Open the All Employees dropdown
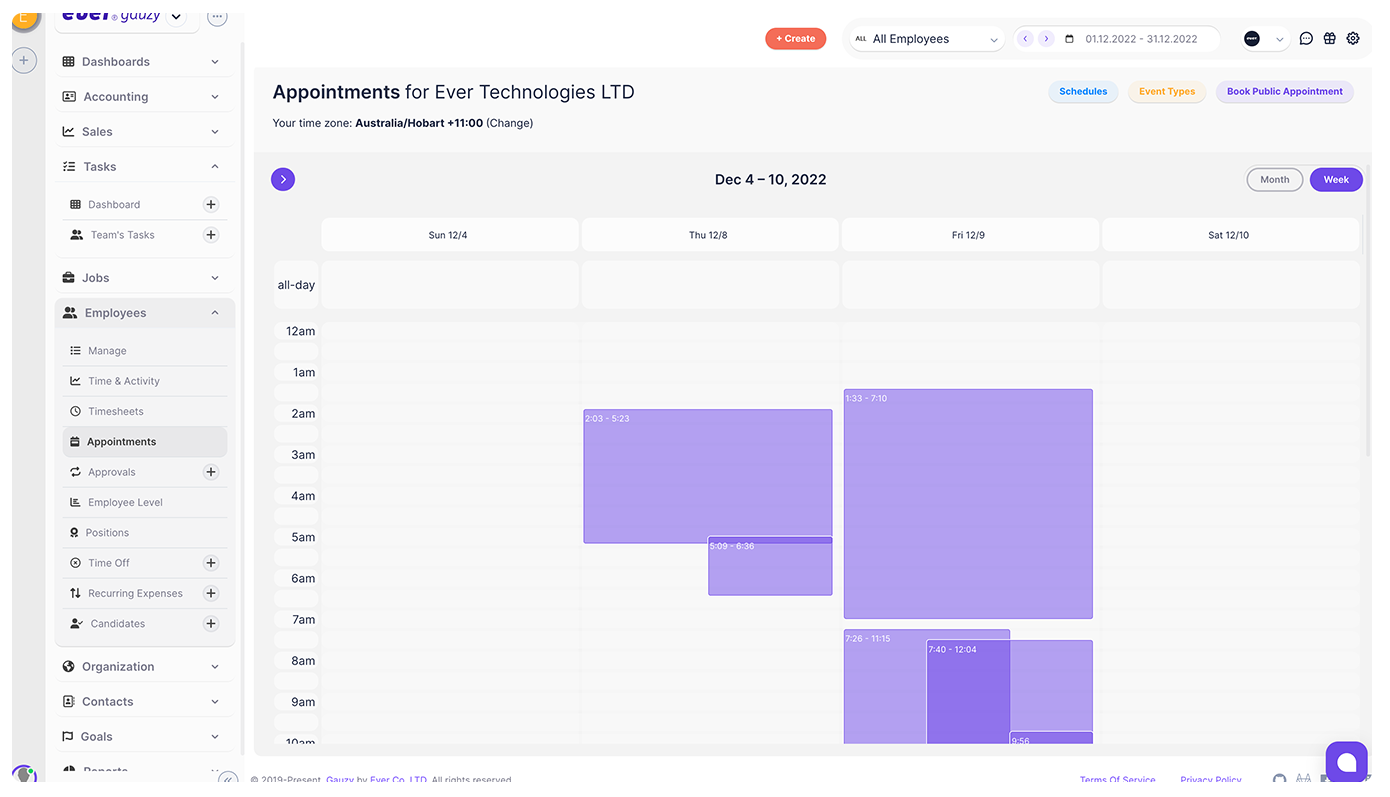The width and height of the screenshot is (1390, 797). point(926,38)
